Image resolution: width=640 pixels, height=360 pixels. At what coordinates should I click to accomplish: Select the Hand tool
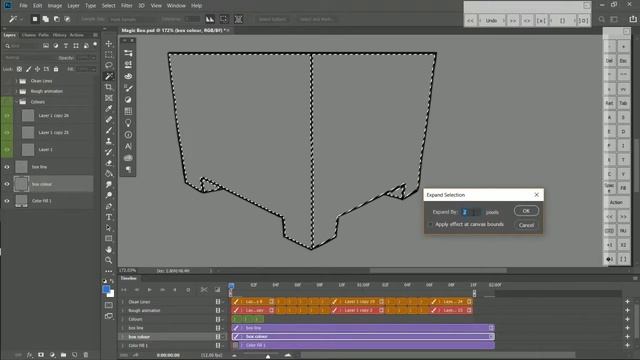[109, 249]
